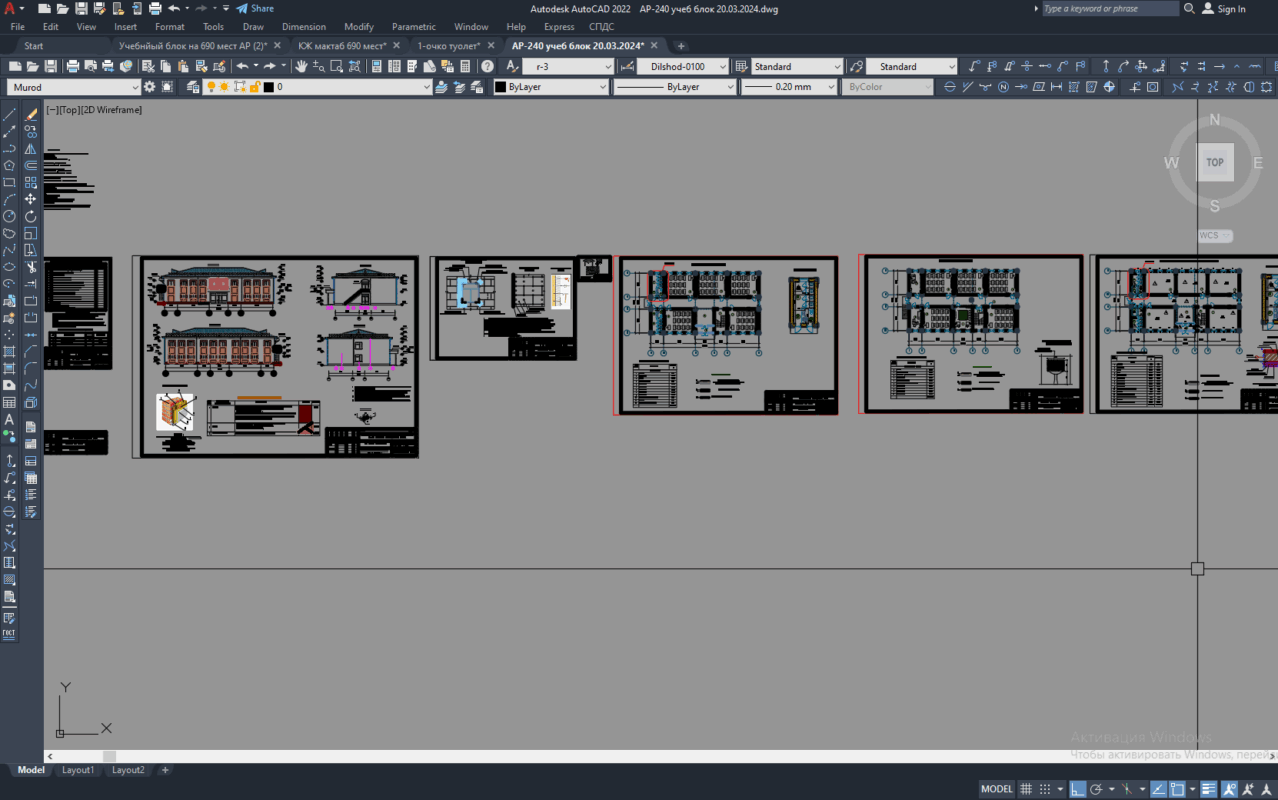
Task: Expand WCS dropdown under ViewCube
Action: click(x=1215, y=236)
